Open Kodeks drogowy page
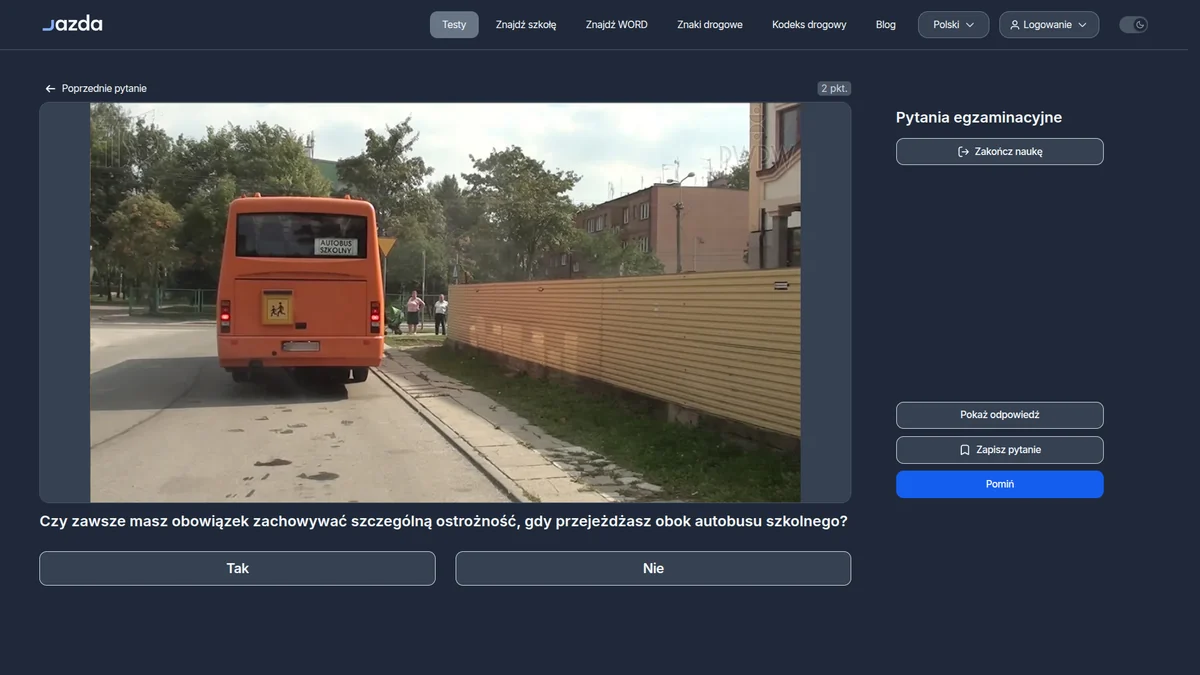The width and height of the screenshot is (1200, 675). (809, 25)
